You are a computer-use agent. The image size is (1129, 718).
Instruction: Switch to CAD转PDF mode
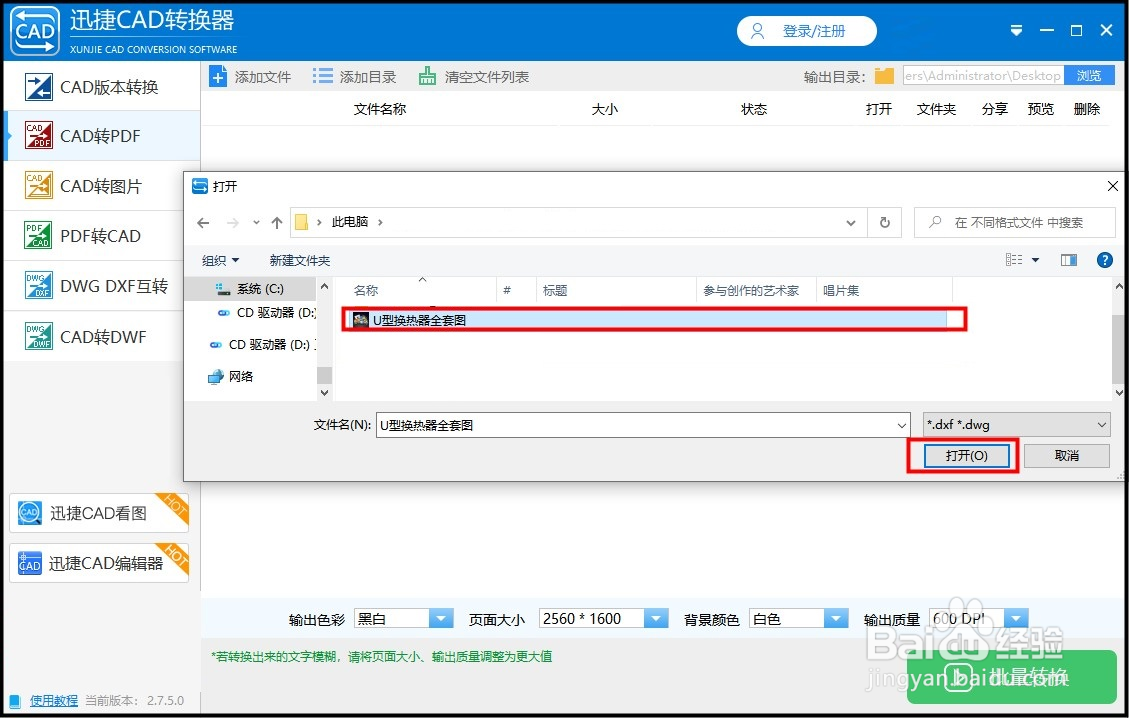tap(102, 136)
